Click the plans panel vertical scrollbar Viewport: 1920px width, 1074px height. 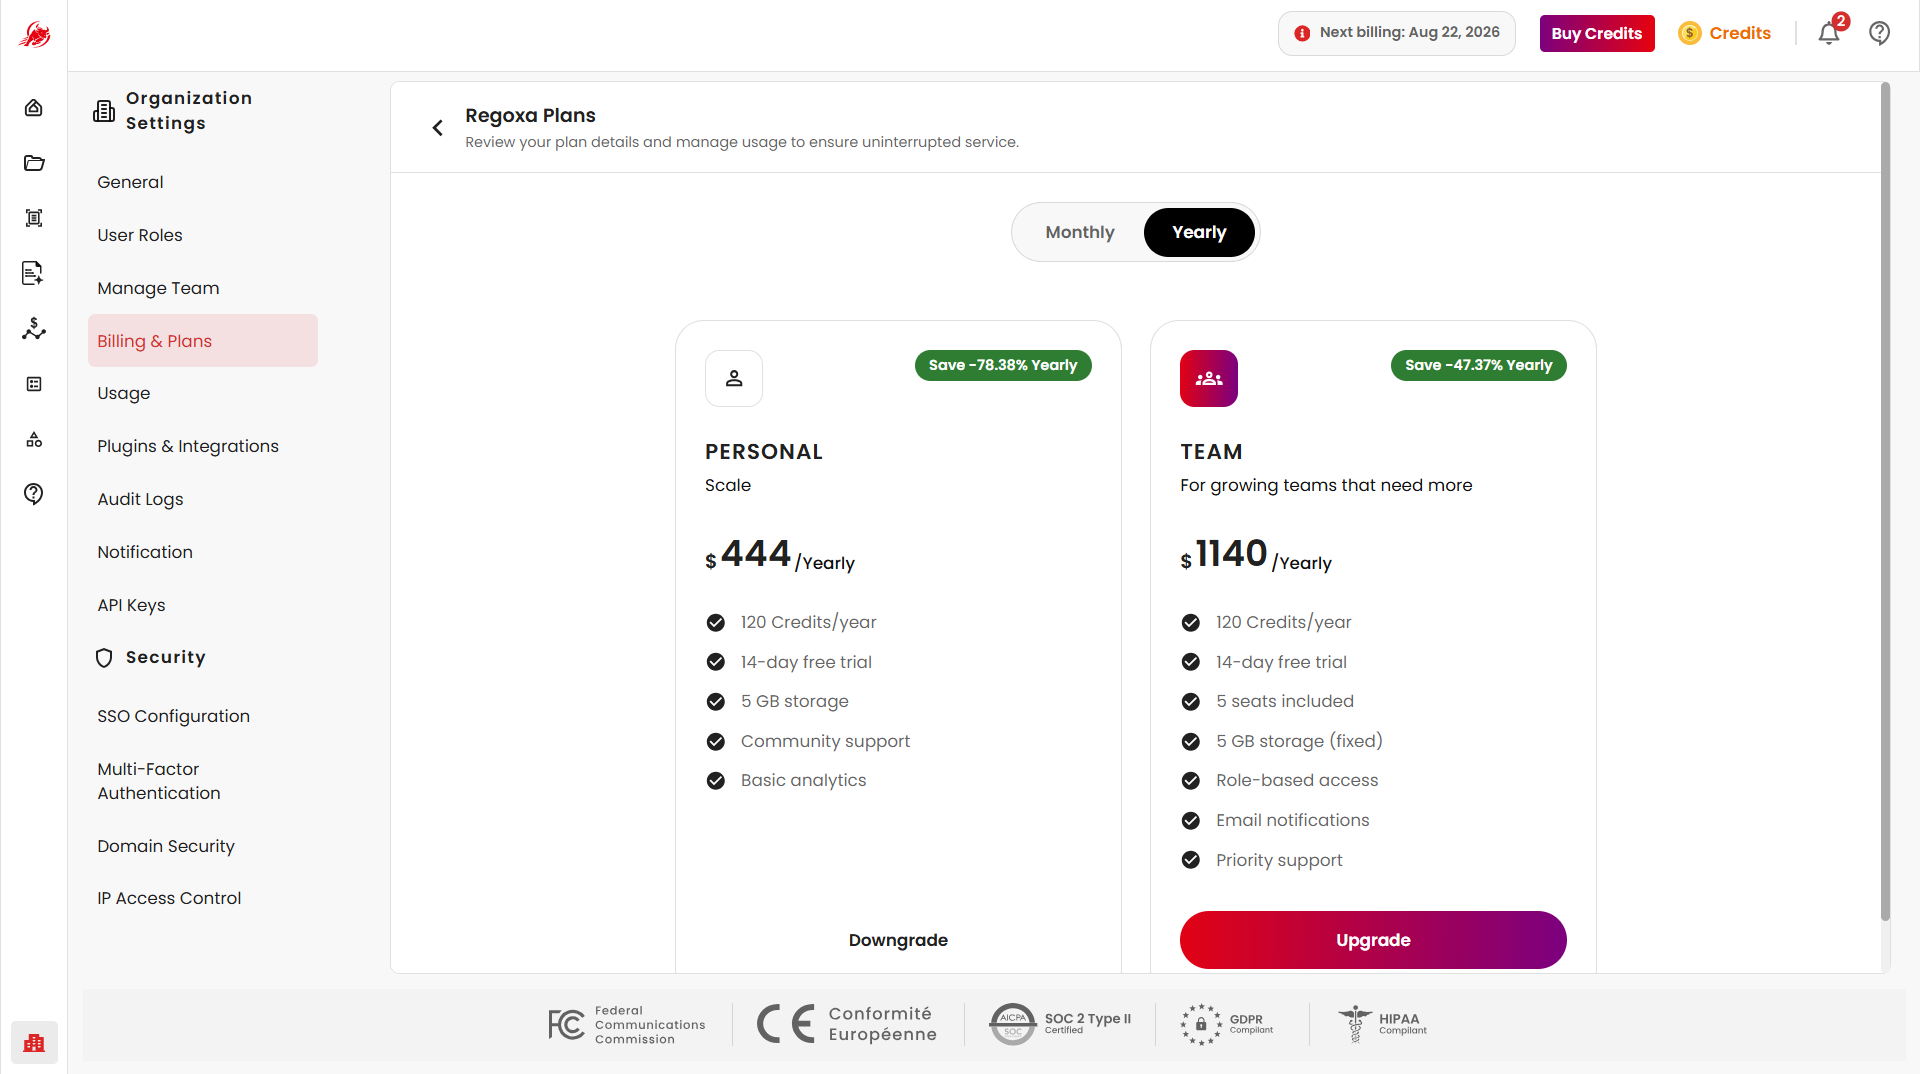(x=1886, y=500)
